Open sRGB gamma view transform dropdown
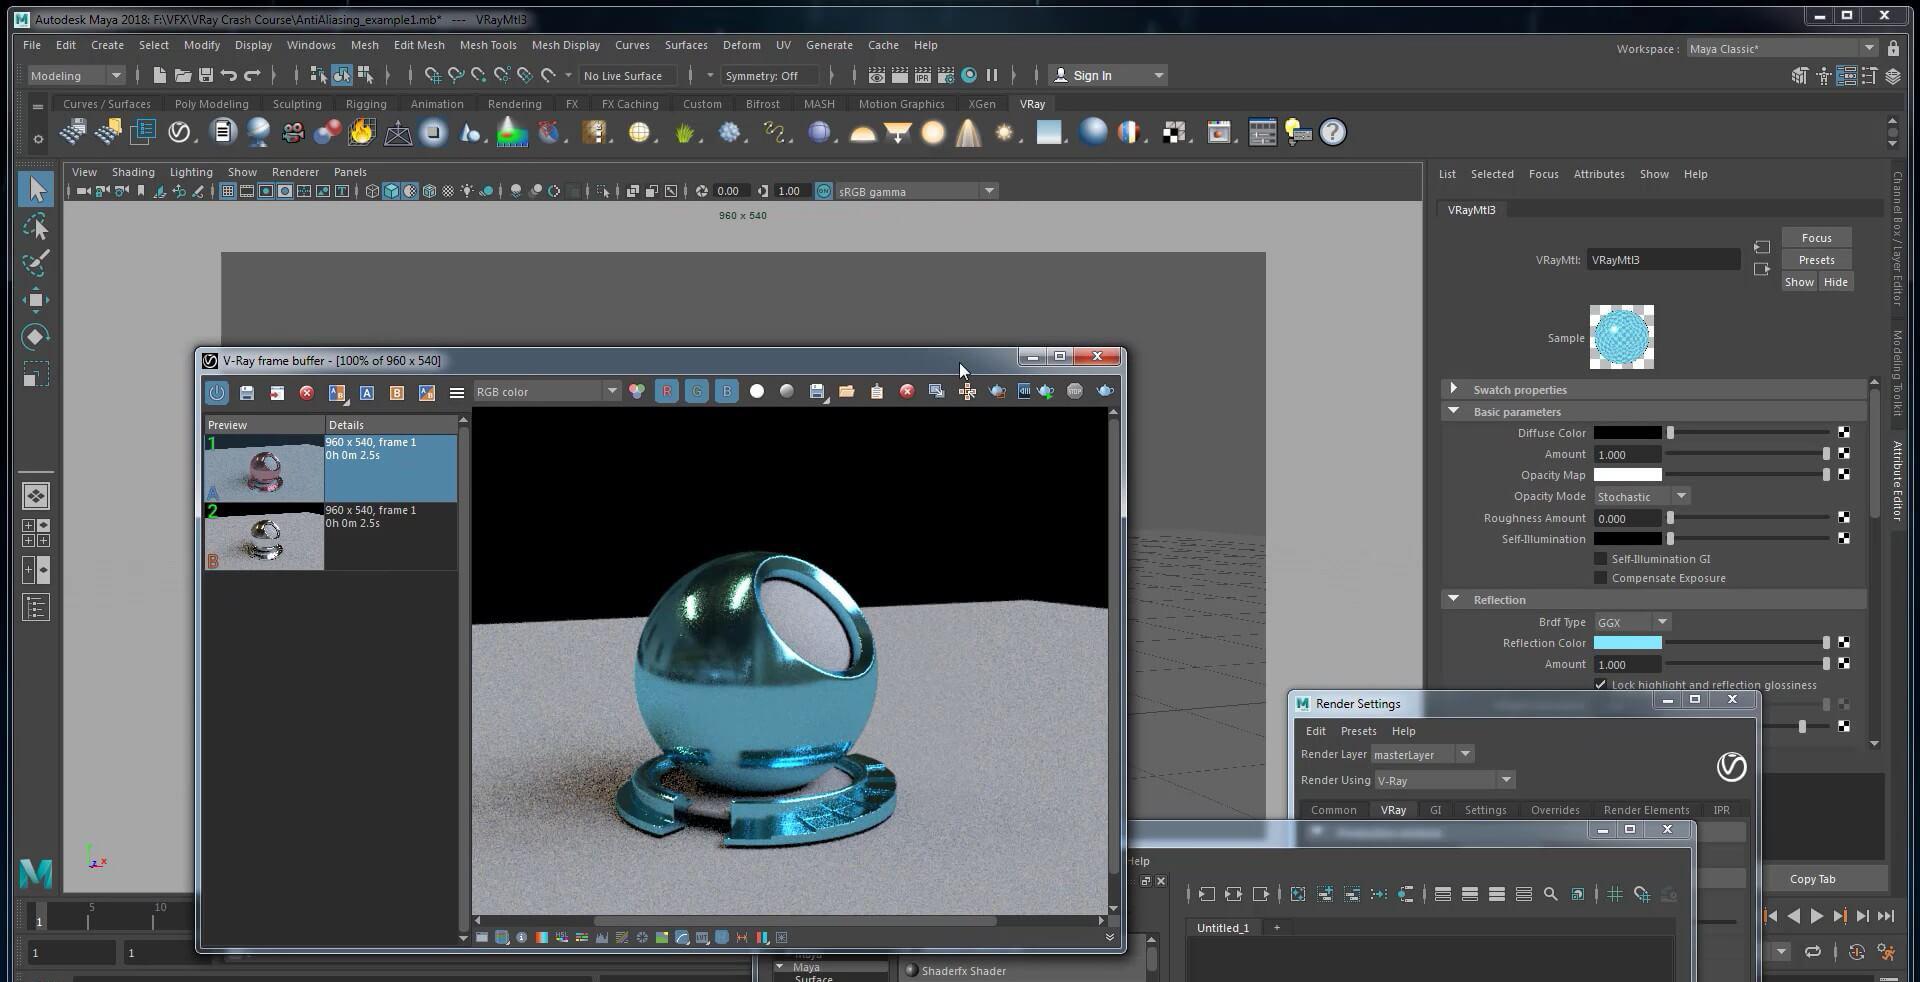Image resolution: width=1920 pixels, height=982 pixels. (x=917, y=191)
